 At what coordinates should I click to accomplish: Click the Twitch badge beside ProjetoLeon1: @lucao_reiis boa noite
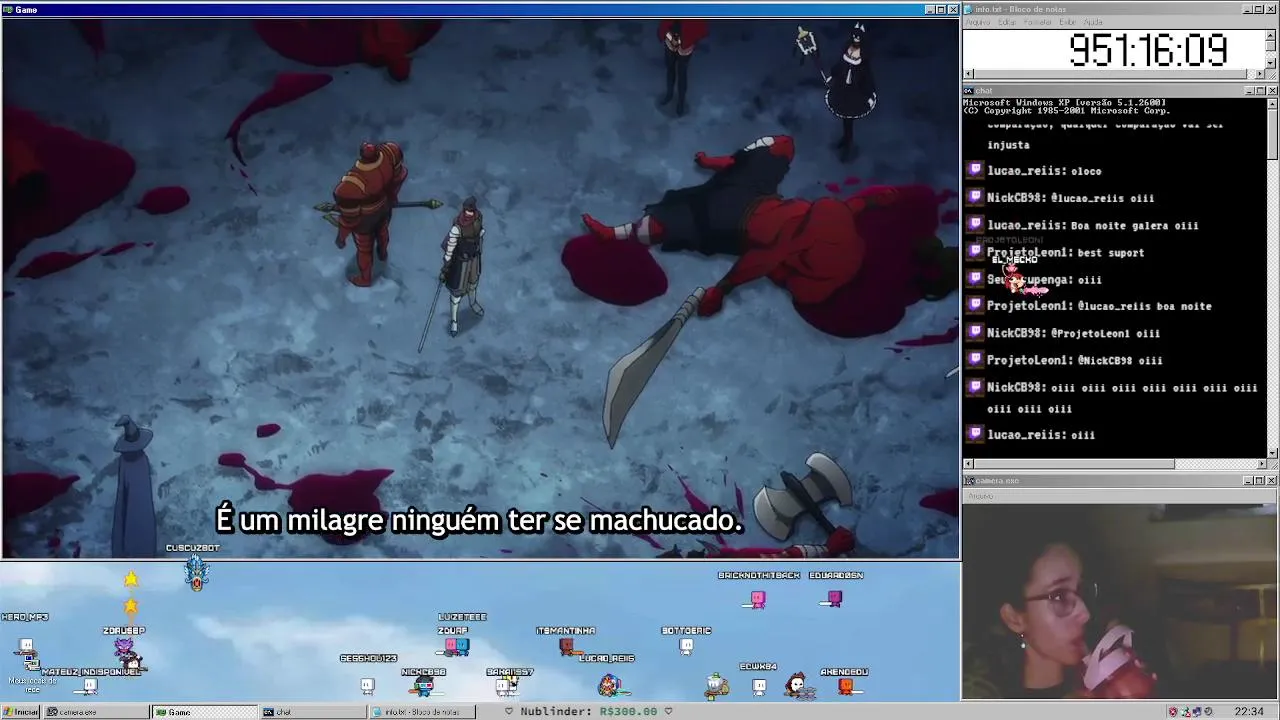click(976, 305)
